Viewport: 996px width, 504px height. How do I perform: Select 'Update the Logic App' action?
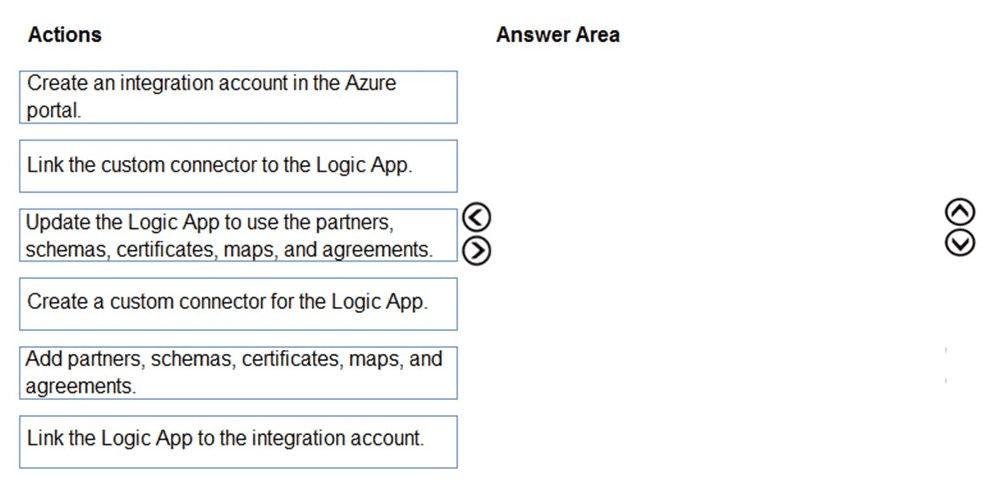click(238, 235)
